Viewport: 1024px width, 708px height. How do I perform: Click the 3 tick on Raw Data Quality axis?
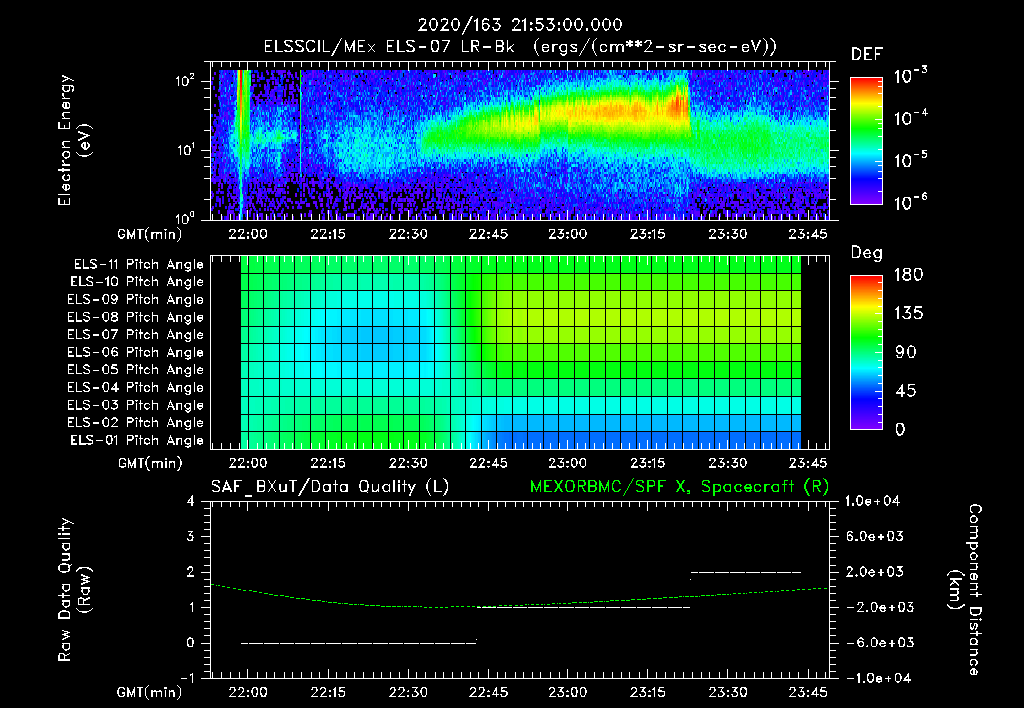tap(191, 537)
